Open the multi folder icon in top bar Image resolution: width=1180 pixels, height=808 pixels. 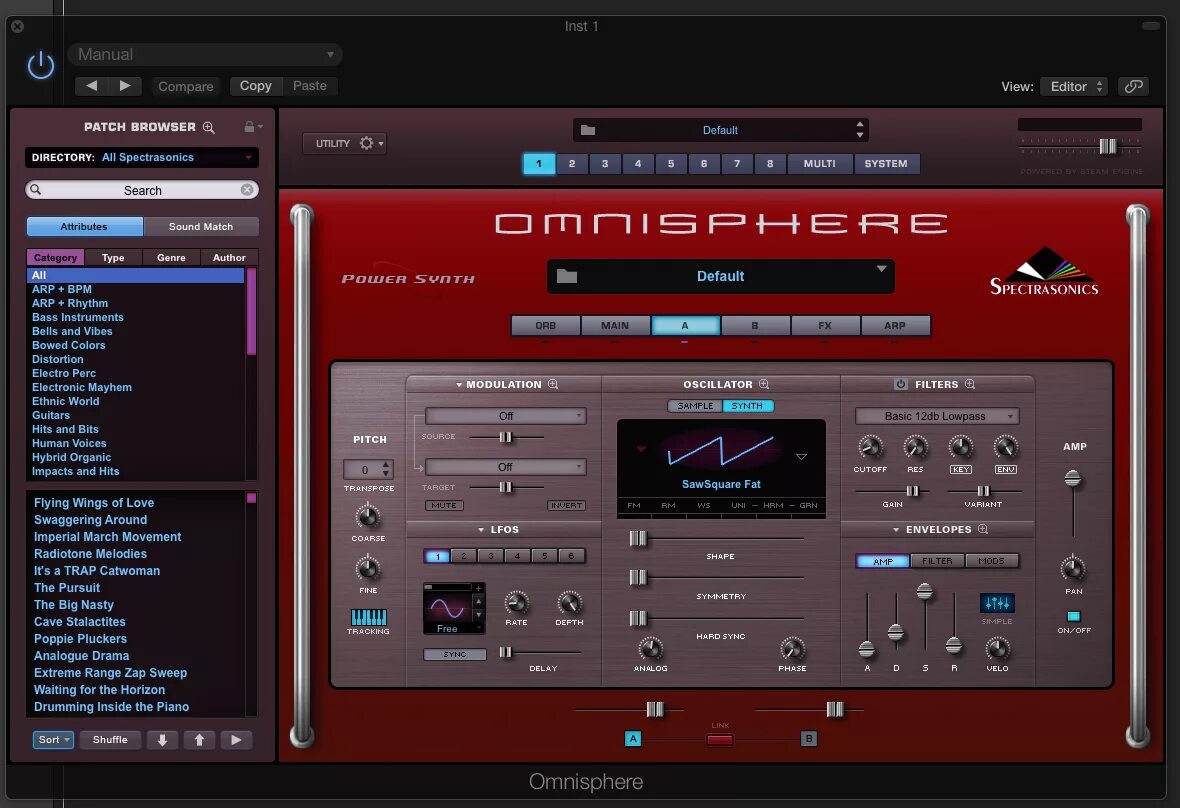[588, 130]
